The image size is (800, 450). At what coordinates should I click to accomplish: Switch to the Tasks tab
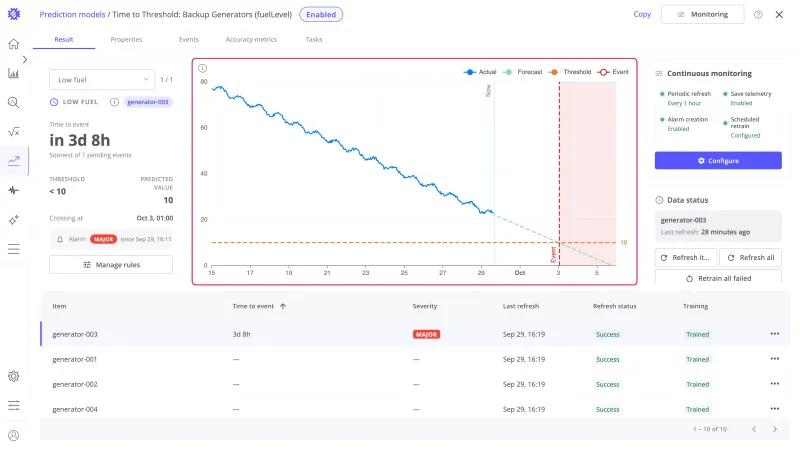(313, 39)
